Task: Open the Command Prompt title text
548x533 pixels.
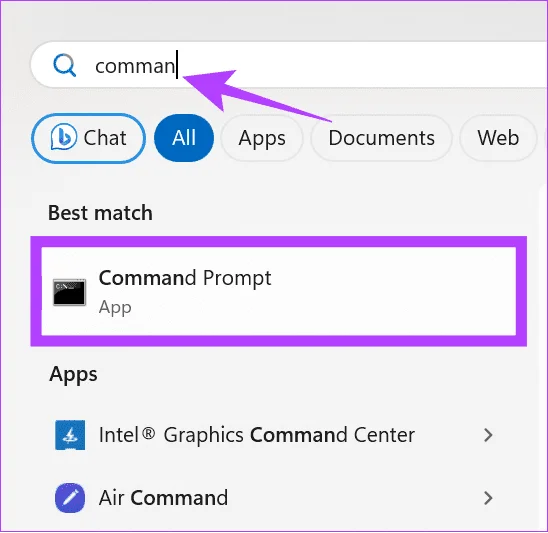Action: [x=185, y=279]
